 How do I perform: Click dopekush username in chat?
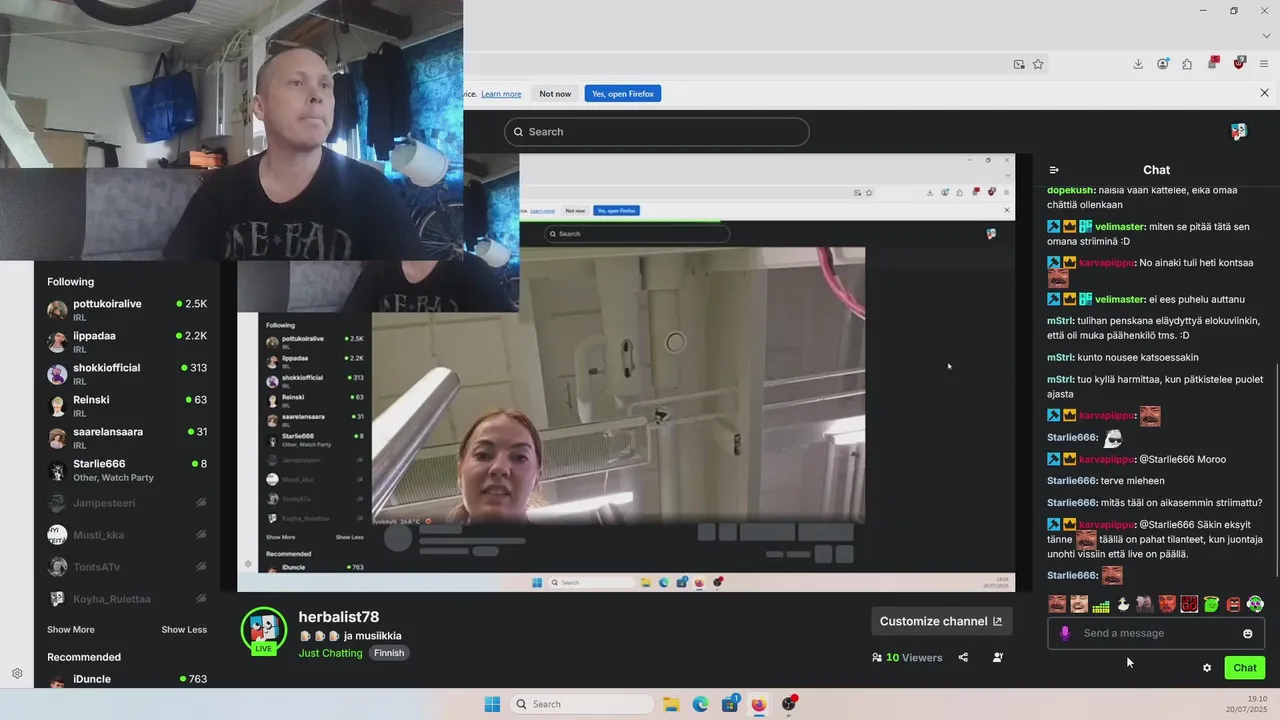pyautogui.click(x=1070, y=190)
